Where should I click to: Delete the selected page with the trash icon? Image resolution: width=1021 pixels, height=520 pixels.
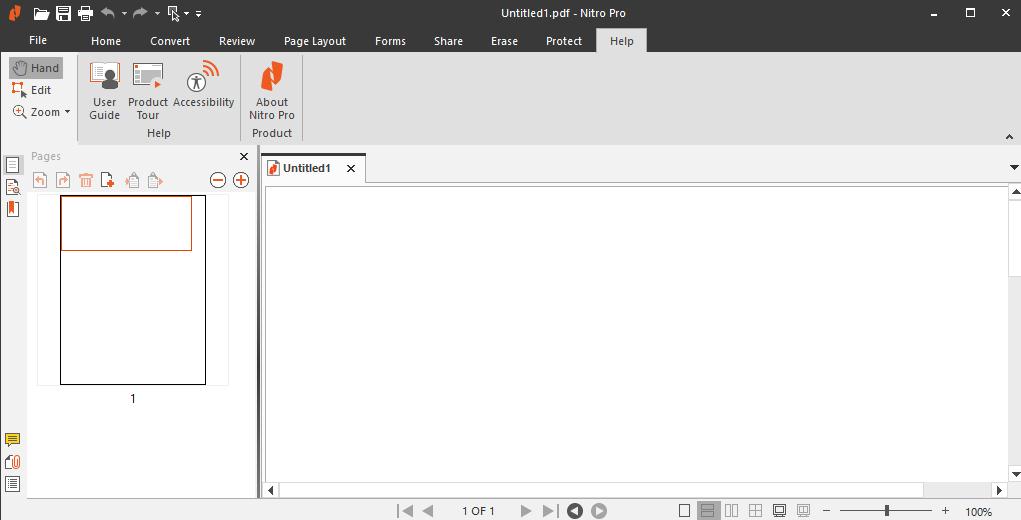pyautogui.click(x=86, y=180)
